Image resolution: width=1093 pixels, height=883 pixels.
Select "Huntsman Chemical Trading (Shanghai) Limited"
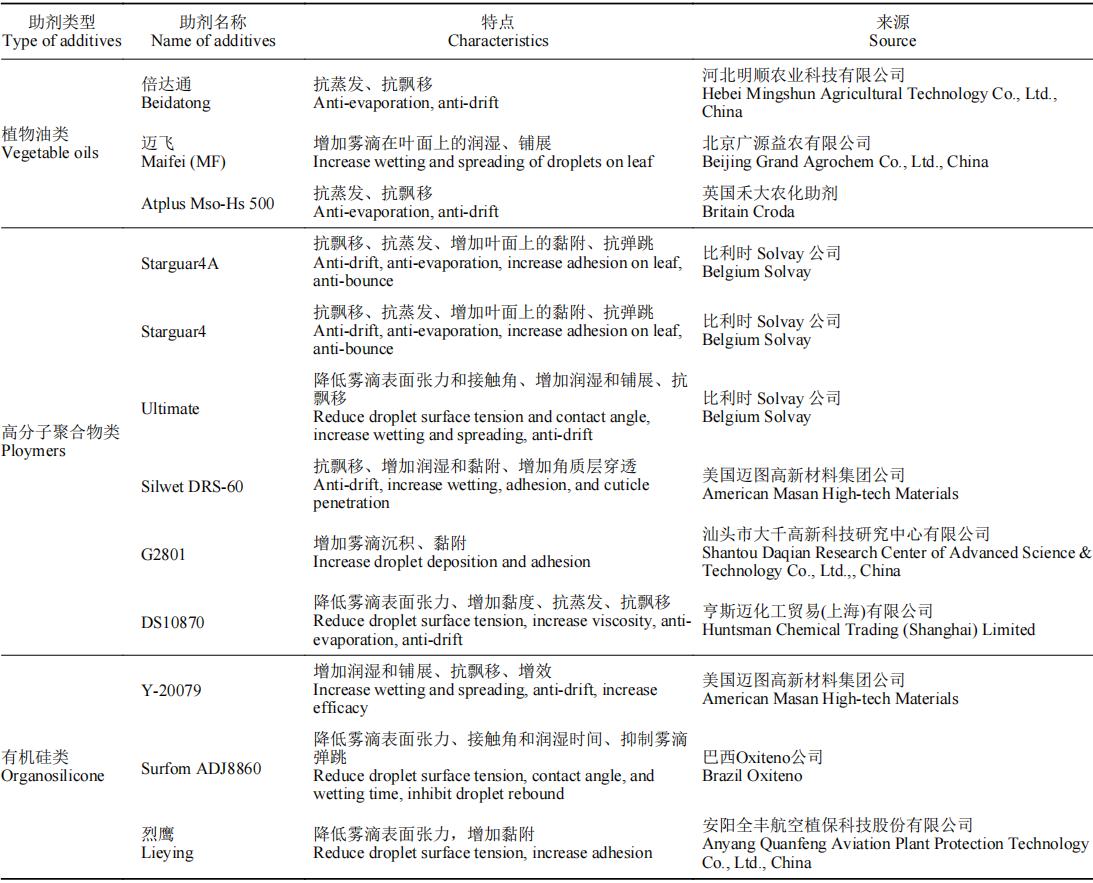point(869,630)
